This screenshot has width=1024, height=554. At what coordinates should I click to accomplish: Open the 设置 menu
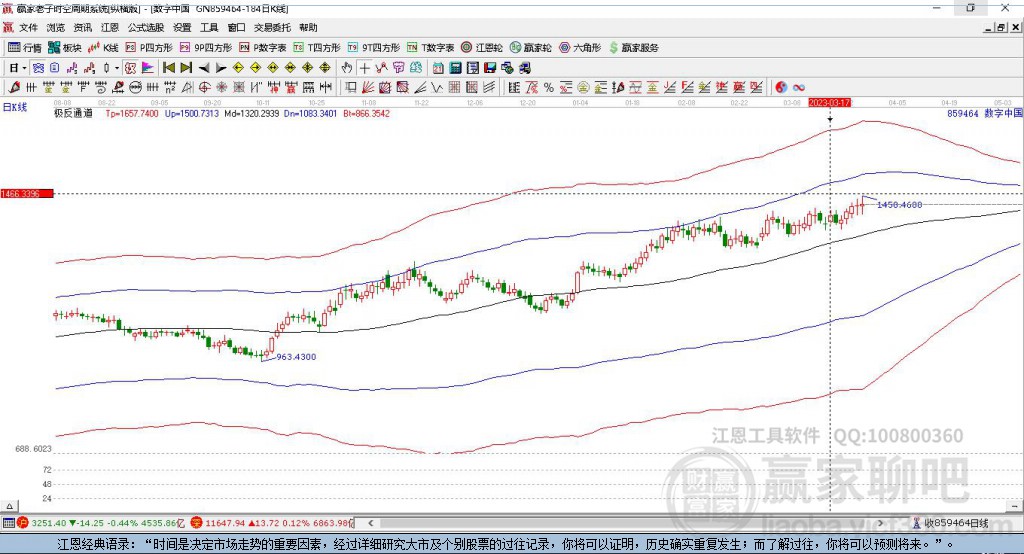(x=182, y=27)
